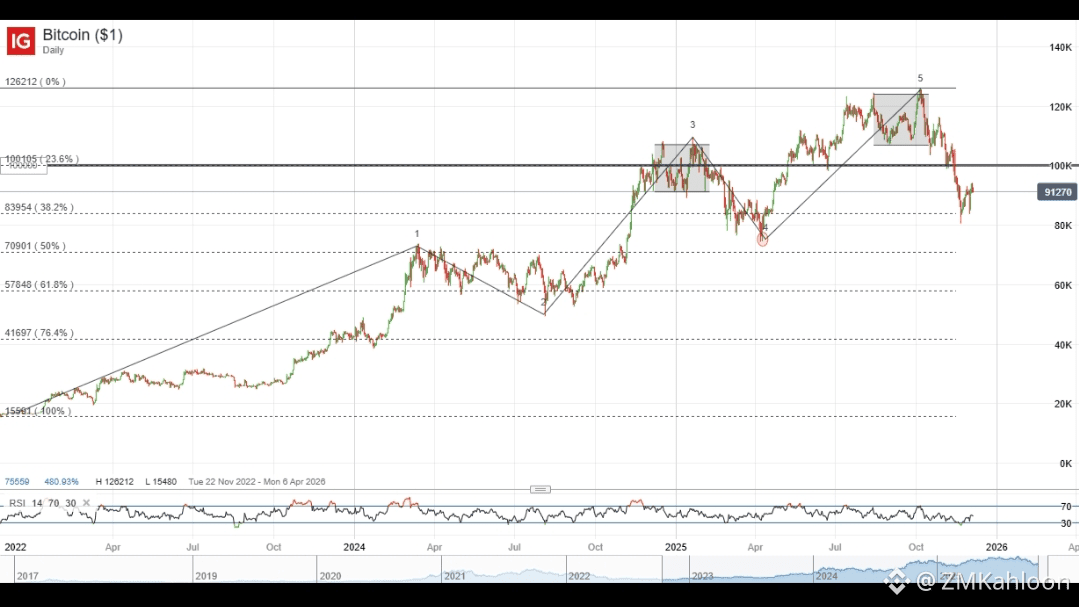
Task: Click the 75559 range value
Action: pos(17,482)
